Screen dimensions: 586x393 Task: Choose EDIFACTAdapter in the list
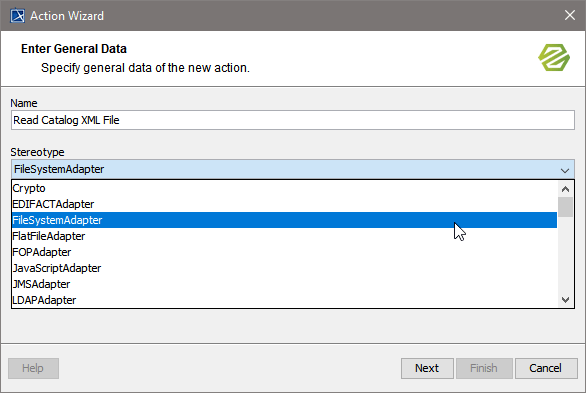pyautogui.click(x=284, y=204)
